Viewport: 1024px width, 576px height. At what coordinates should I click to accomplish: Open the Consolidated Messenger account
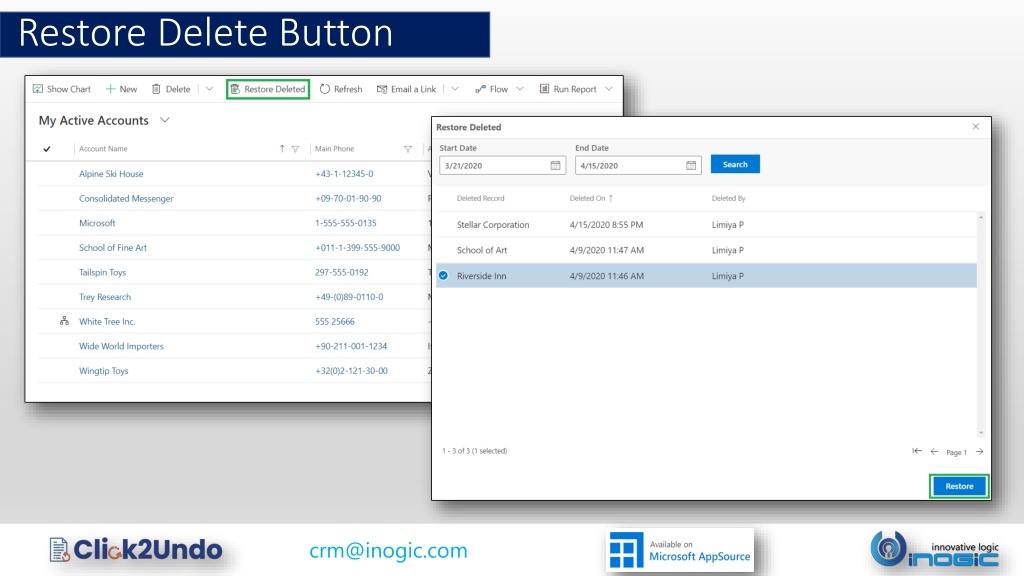pos(126,199)
